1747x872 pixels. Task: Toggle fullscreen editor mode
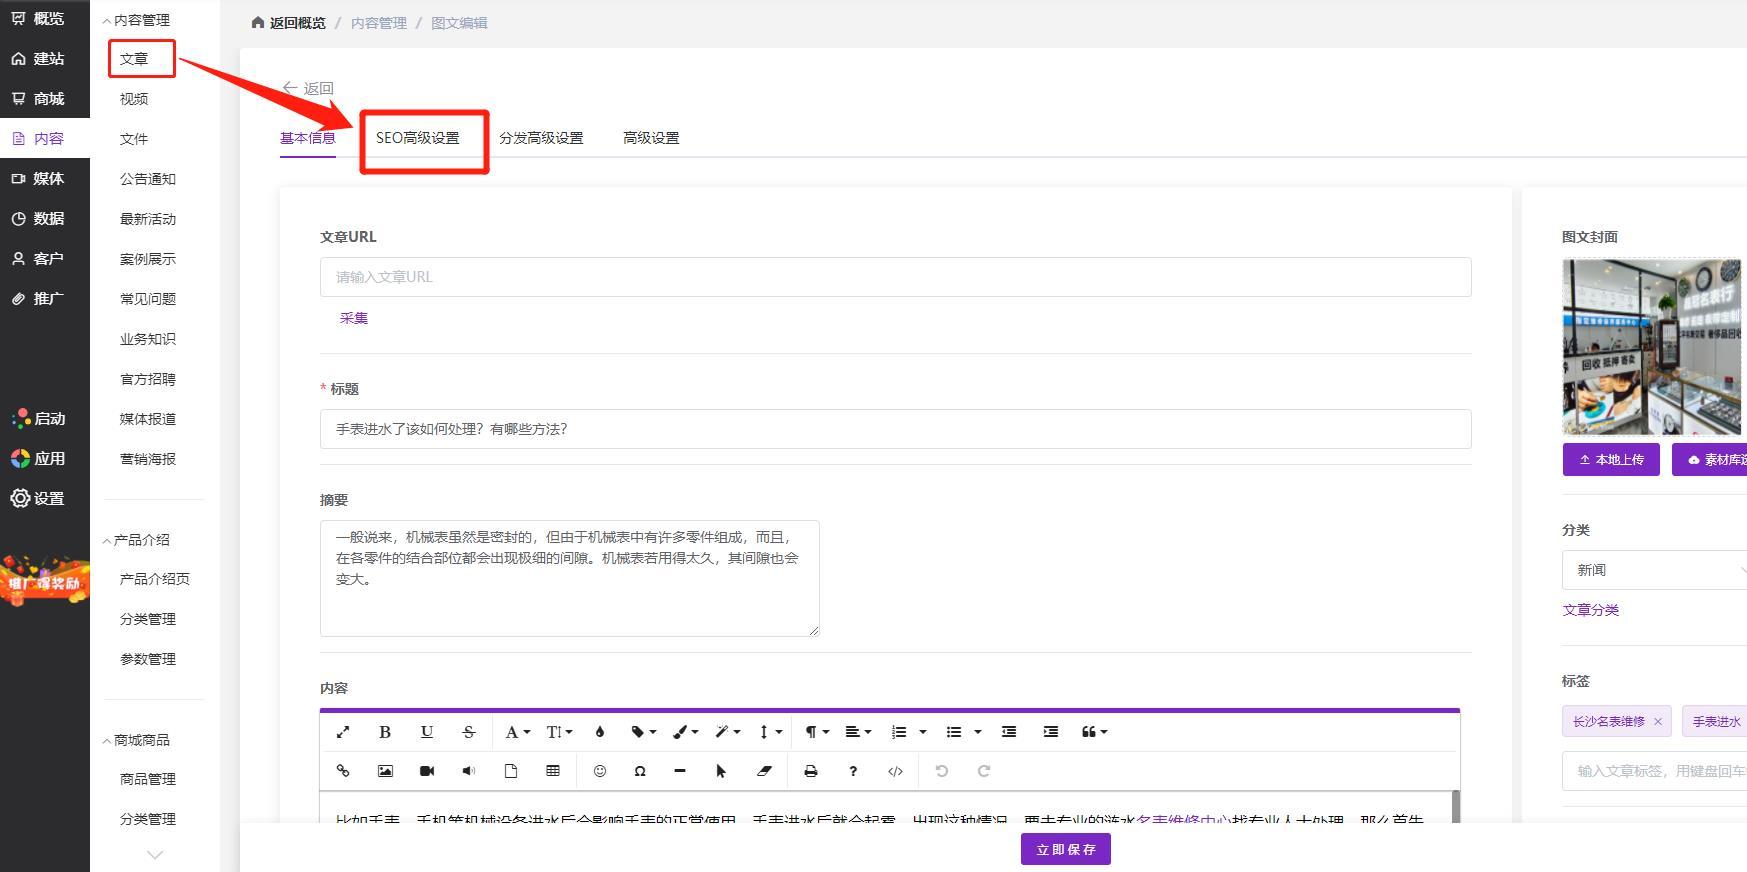tap(343, 732)
